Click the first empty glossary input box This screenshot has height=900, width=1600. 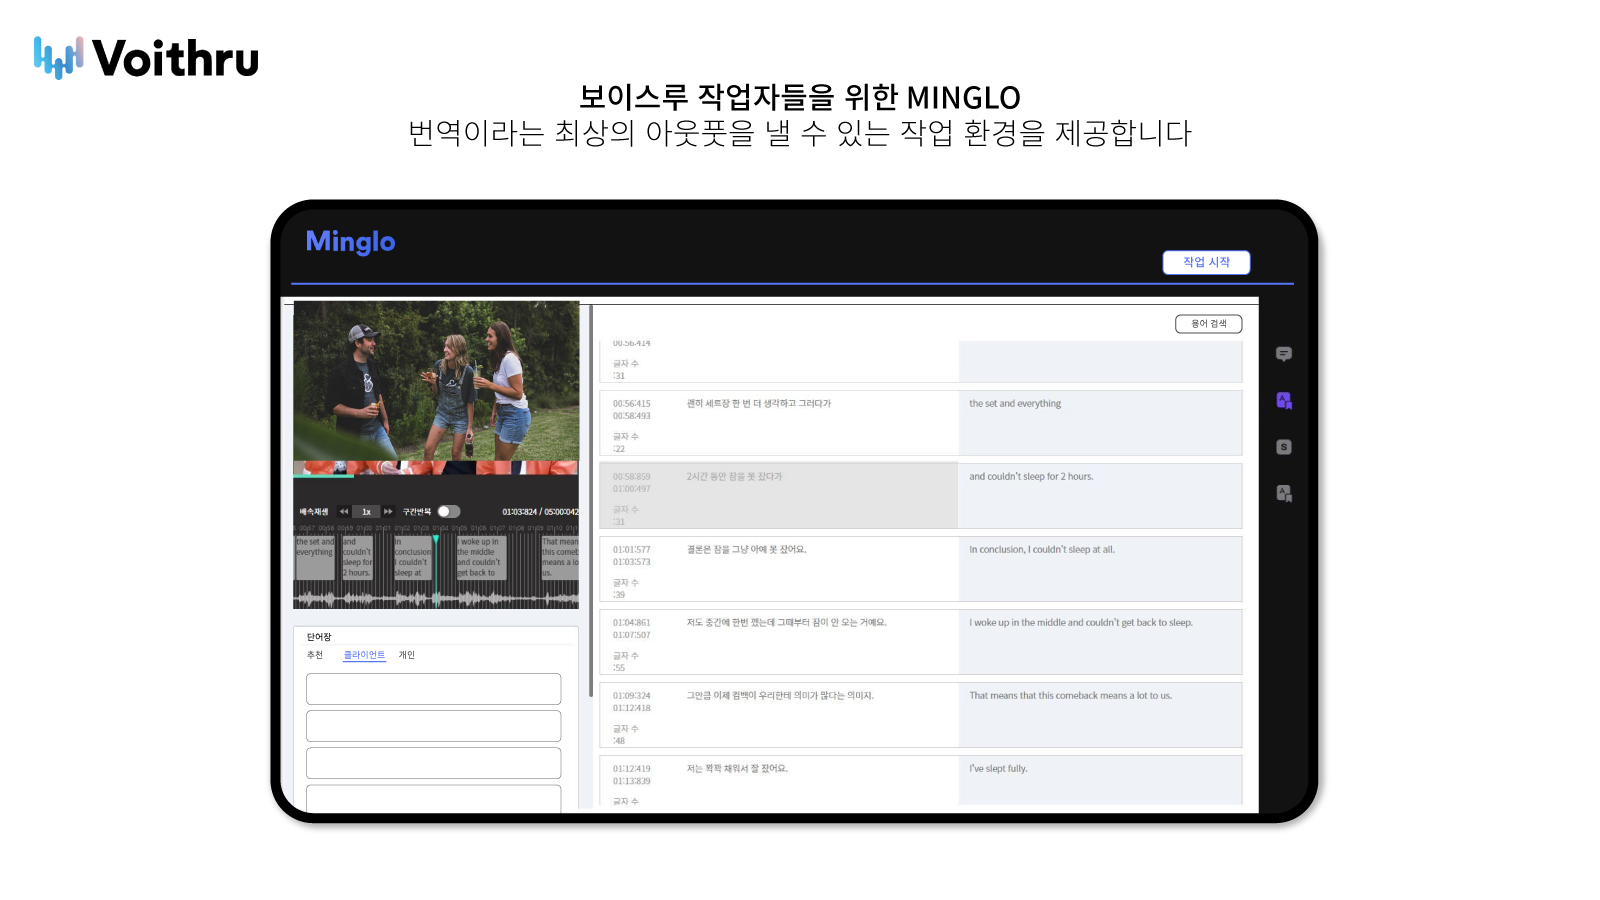pos(433,689)
